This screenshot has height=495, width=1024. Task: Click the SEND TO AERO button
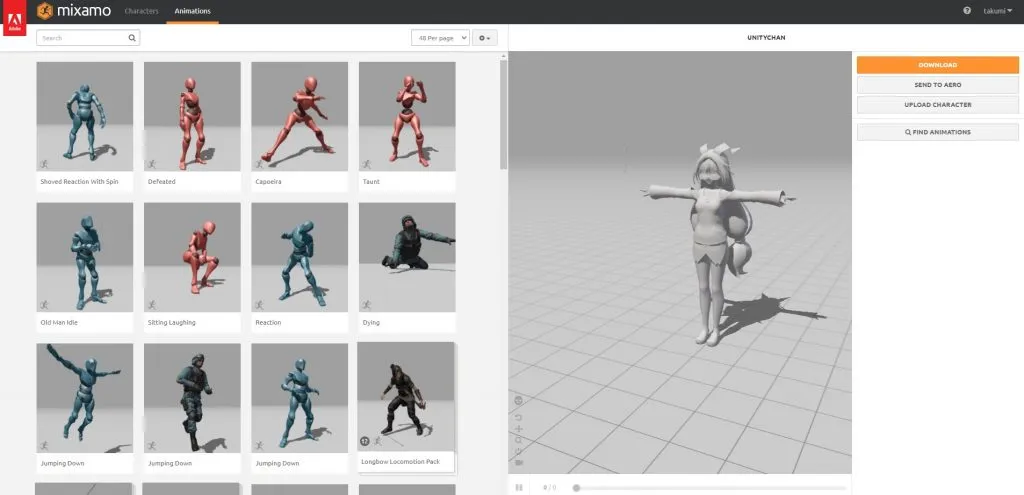[938, 85]
